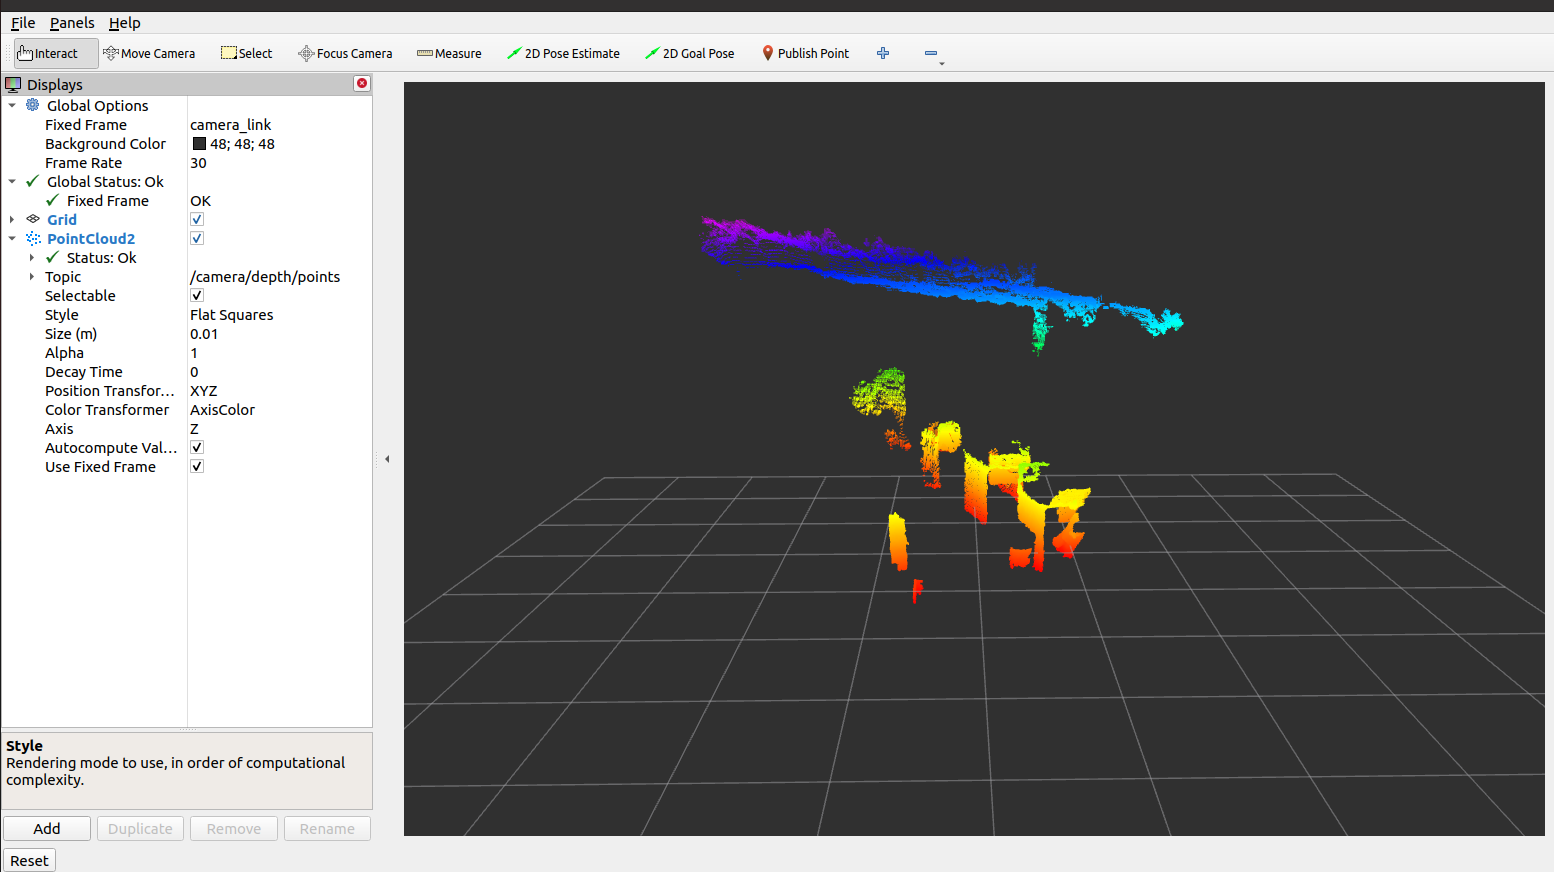Click the Remove button
This screenshot has height=872, width=1554.
coord(234,828)
